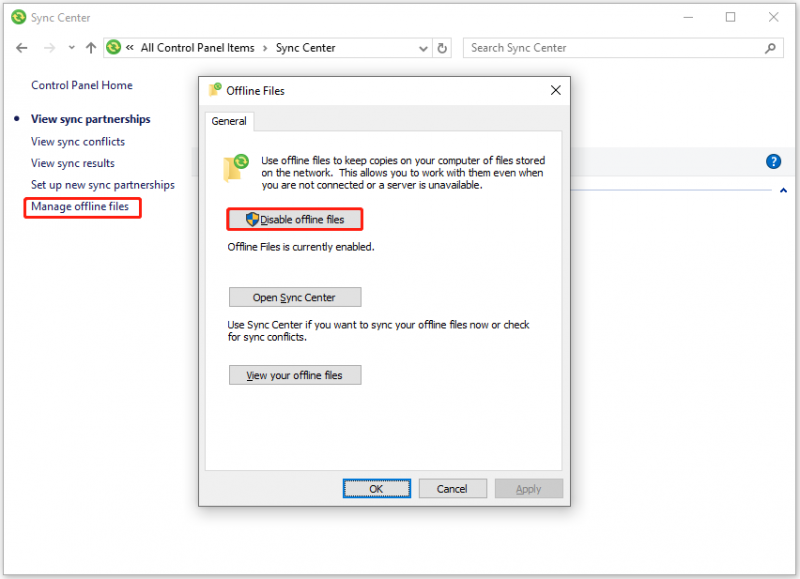Click the Back arrow in Sync Center
Screen dimensions: 800x579
pos(21,48)
